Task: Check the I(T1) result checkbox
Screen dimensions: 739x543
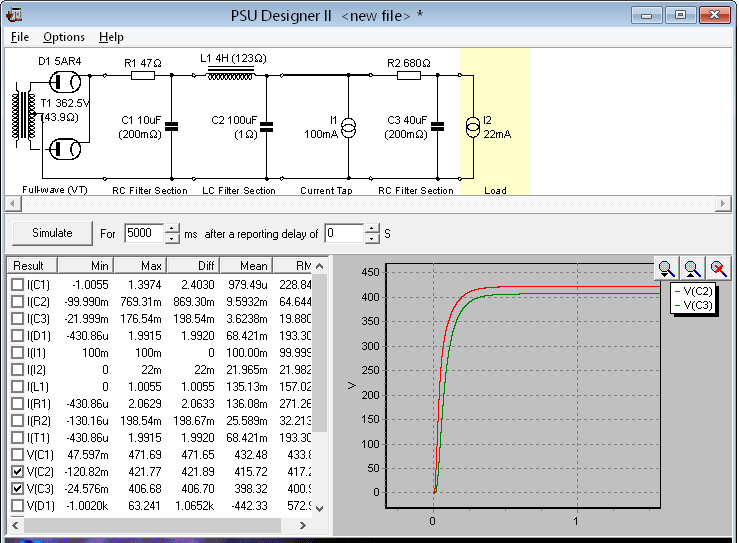Action: click(17, 438)
